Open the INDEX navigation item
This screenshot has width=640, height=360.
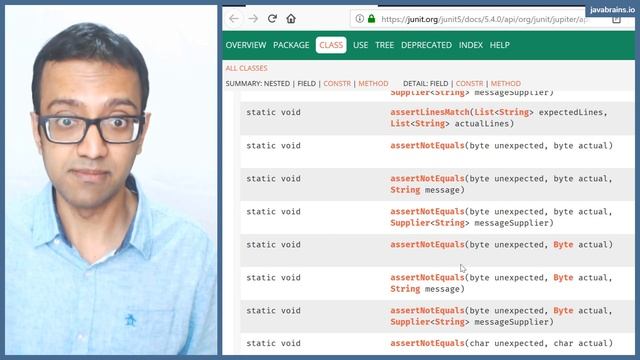471,45
